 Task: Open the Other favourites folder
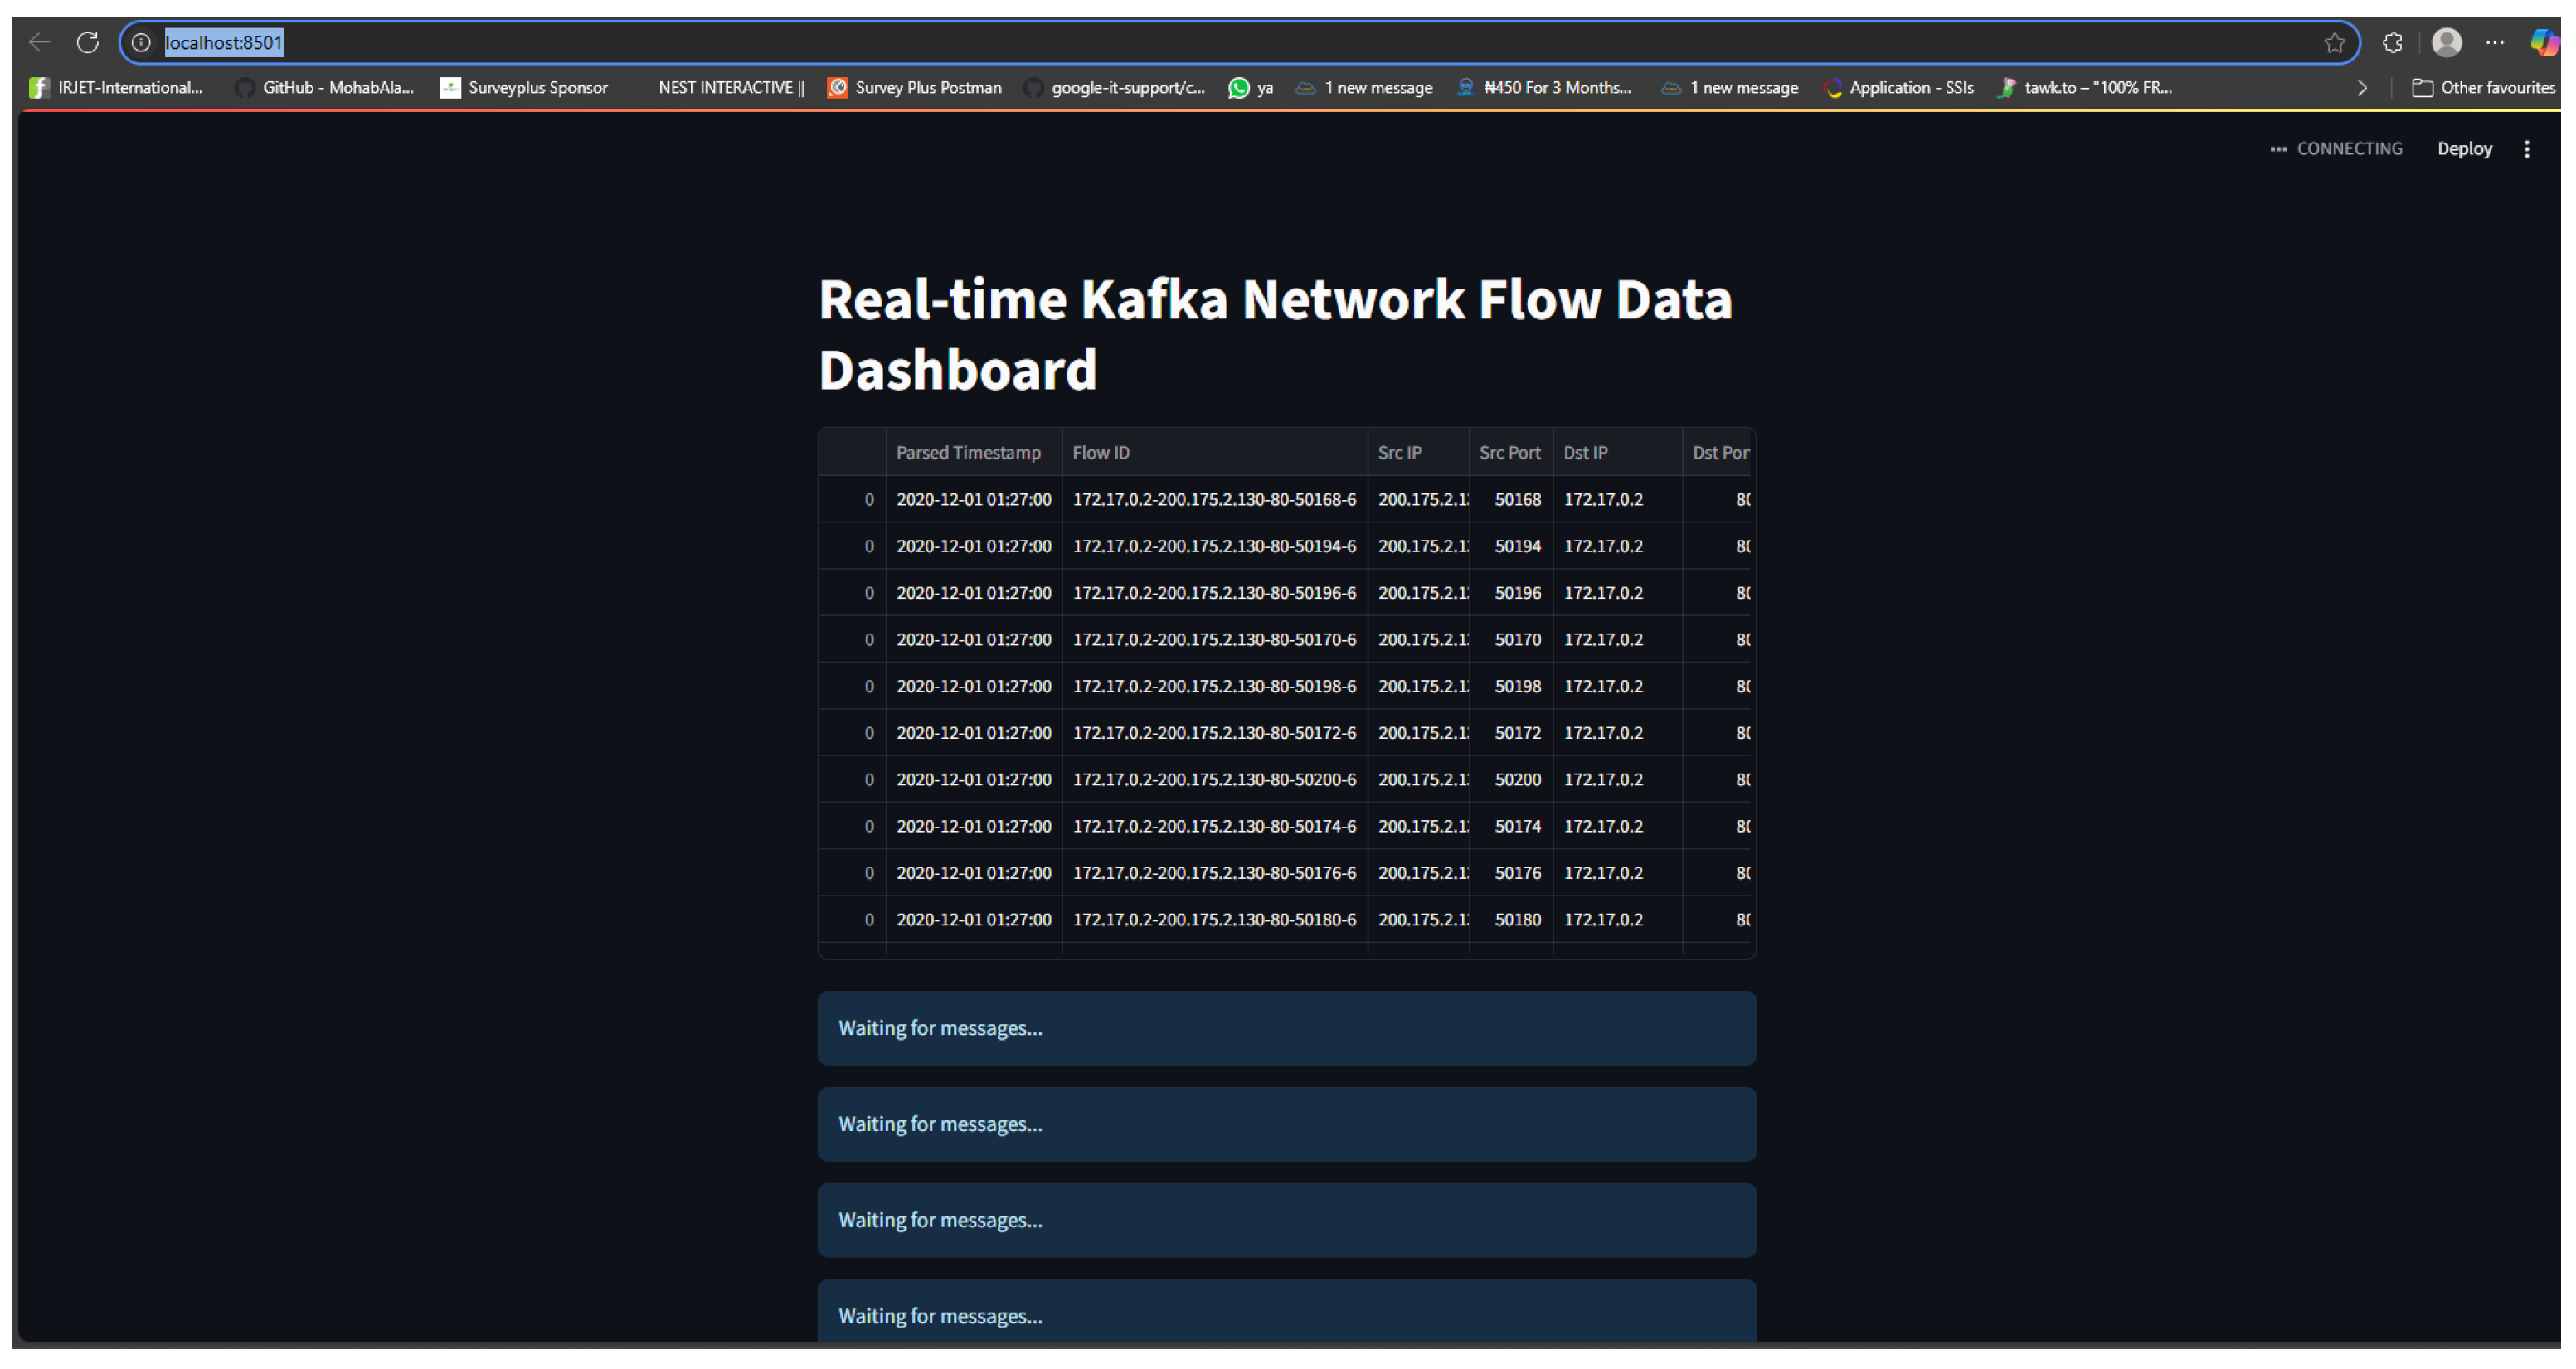(x=2484, y=88)
